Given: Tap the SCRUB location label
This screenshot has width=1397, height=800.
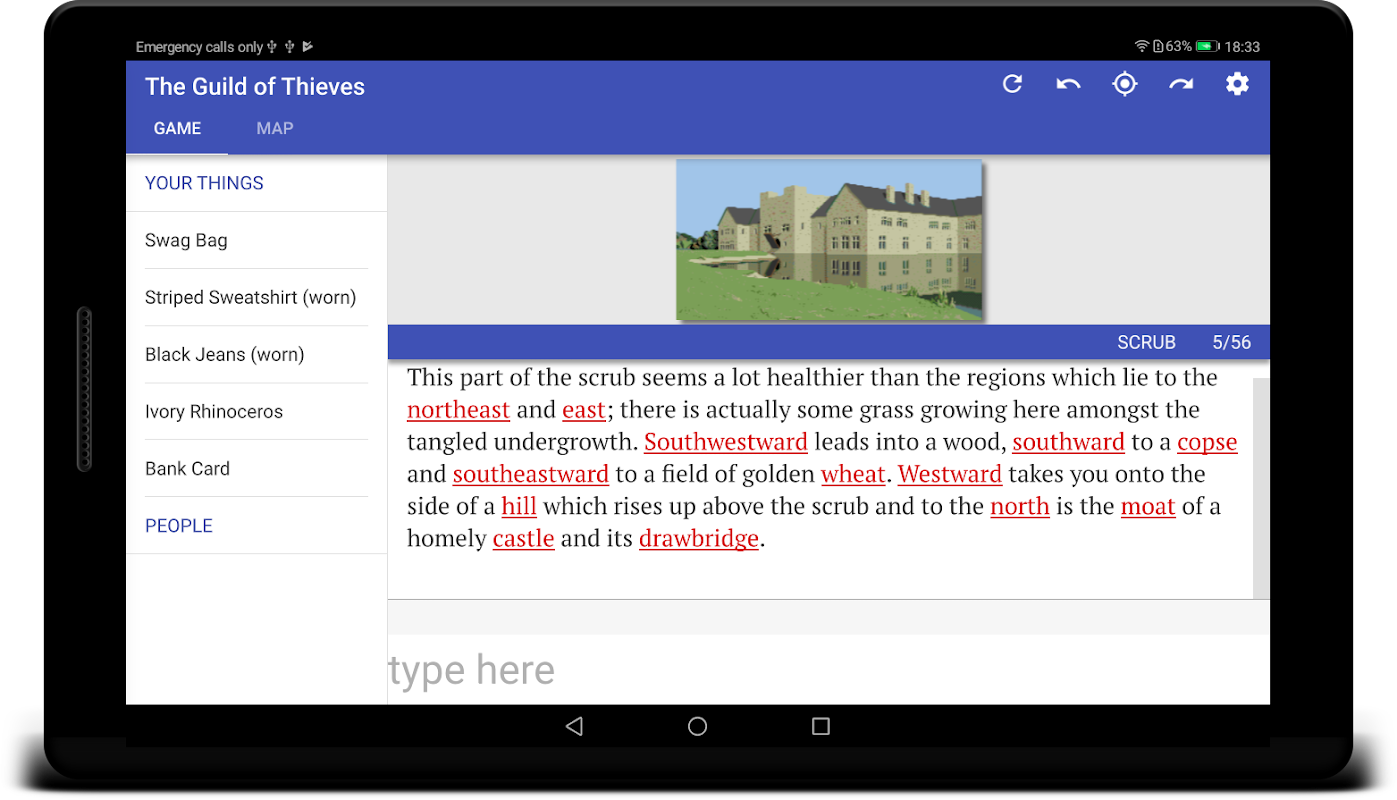Looking at the screenshot, I should [1146, 342].
